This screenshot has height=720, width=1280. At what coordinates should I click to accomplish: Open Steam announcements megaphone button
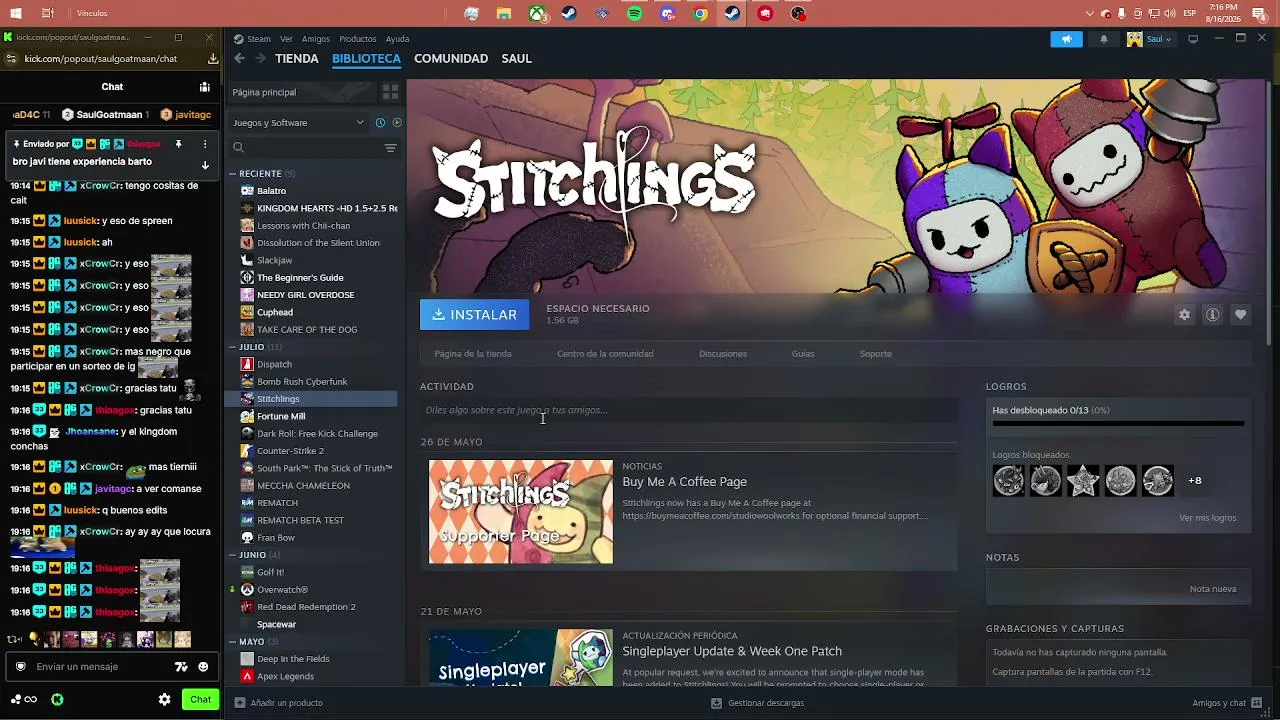click(1066, 39)
